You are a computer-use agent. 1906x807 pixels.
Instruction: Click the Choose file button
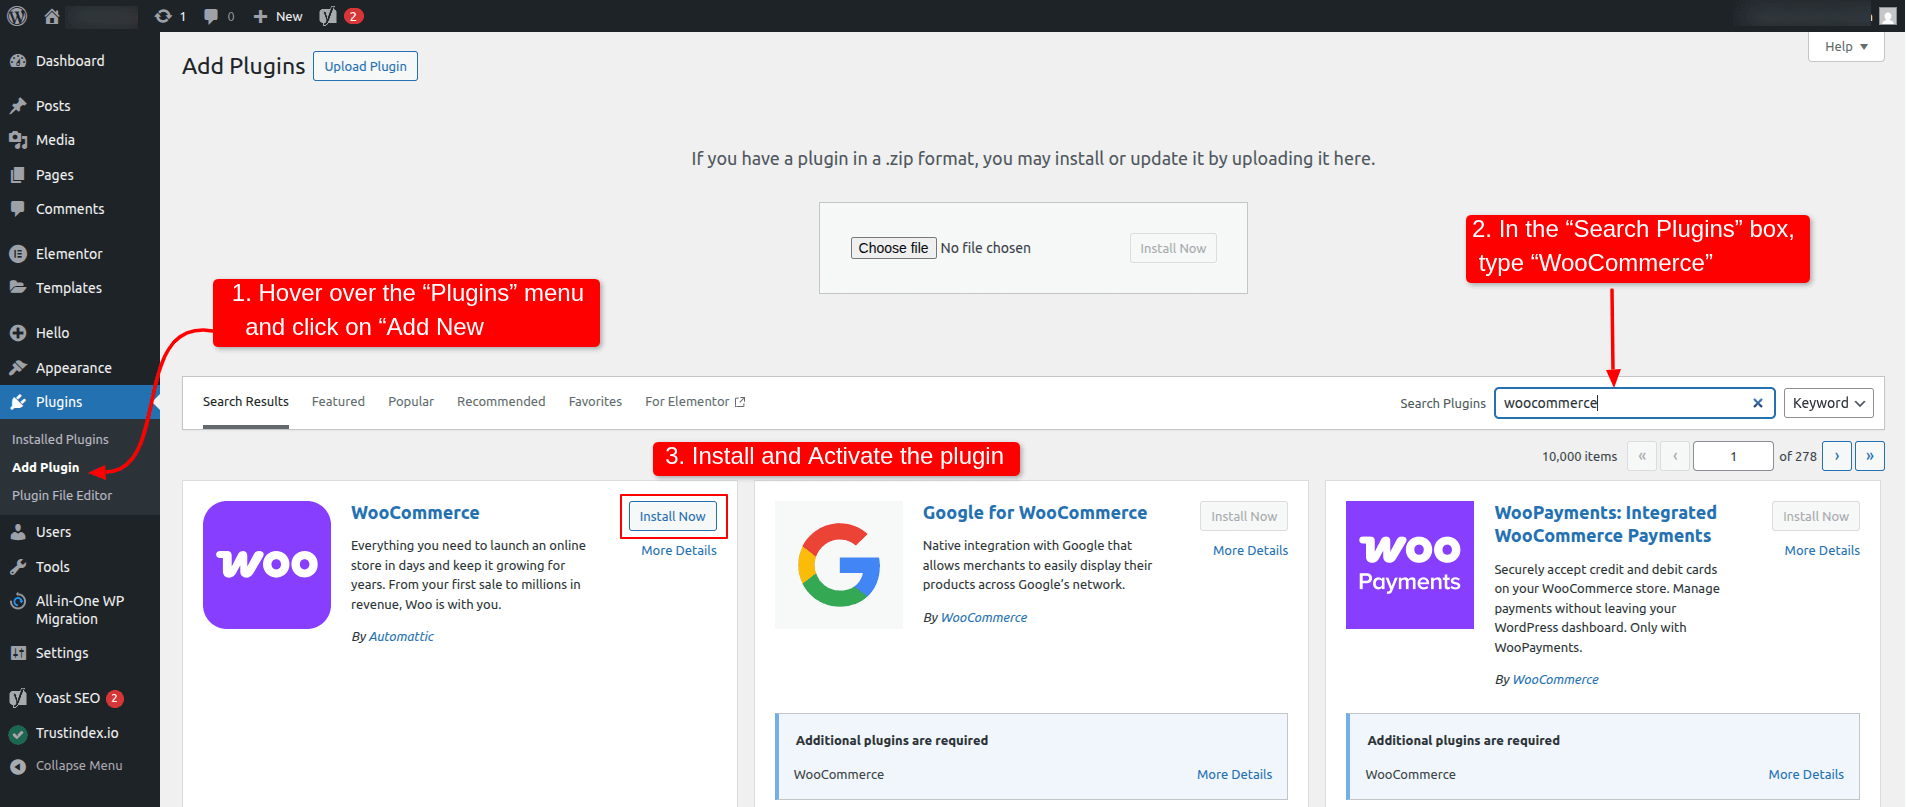click(x=894, y=248)
